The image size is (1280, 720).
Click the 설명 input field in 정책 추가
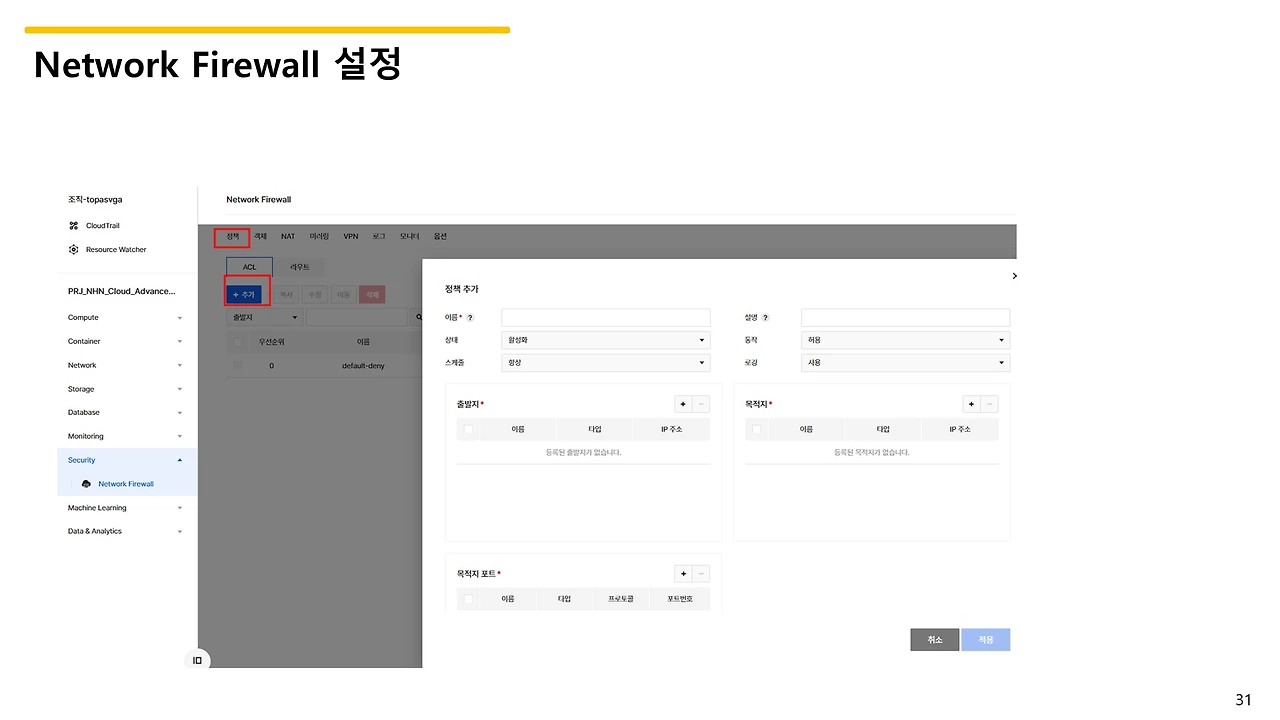(905, 318)
